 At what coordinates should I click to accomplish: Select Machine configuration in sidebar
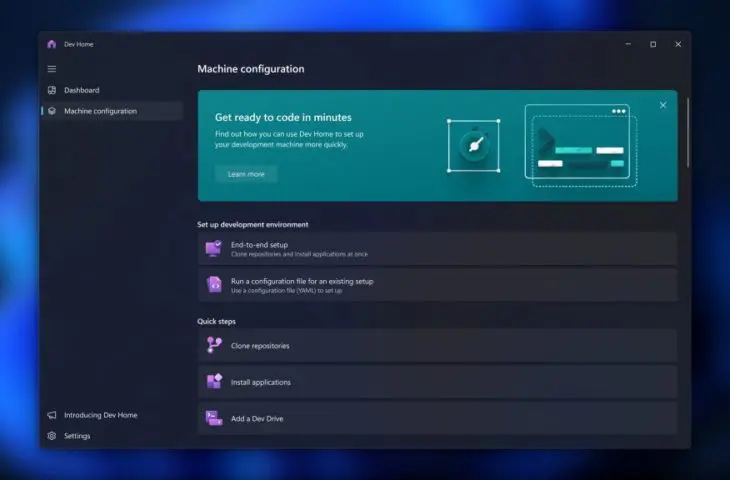click(112, 111)
